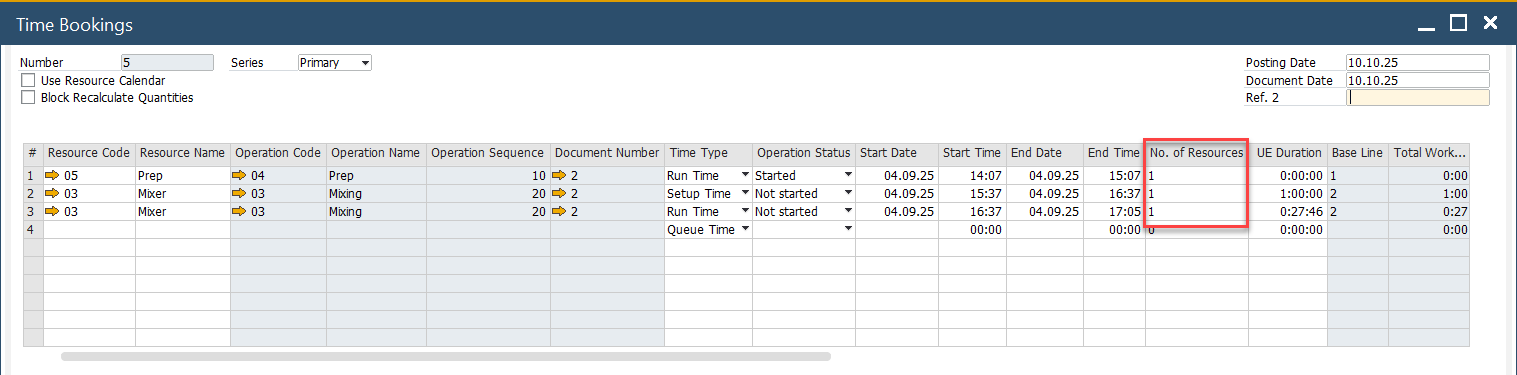The image size is (1517, 375).
Task: Click the Resource Code column header
Action: click(89, 153)
